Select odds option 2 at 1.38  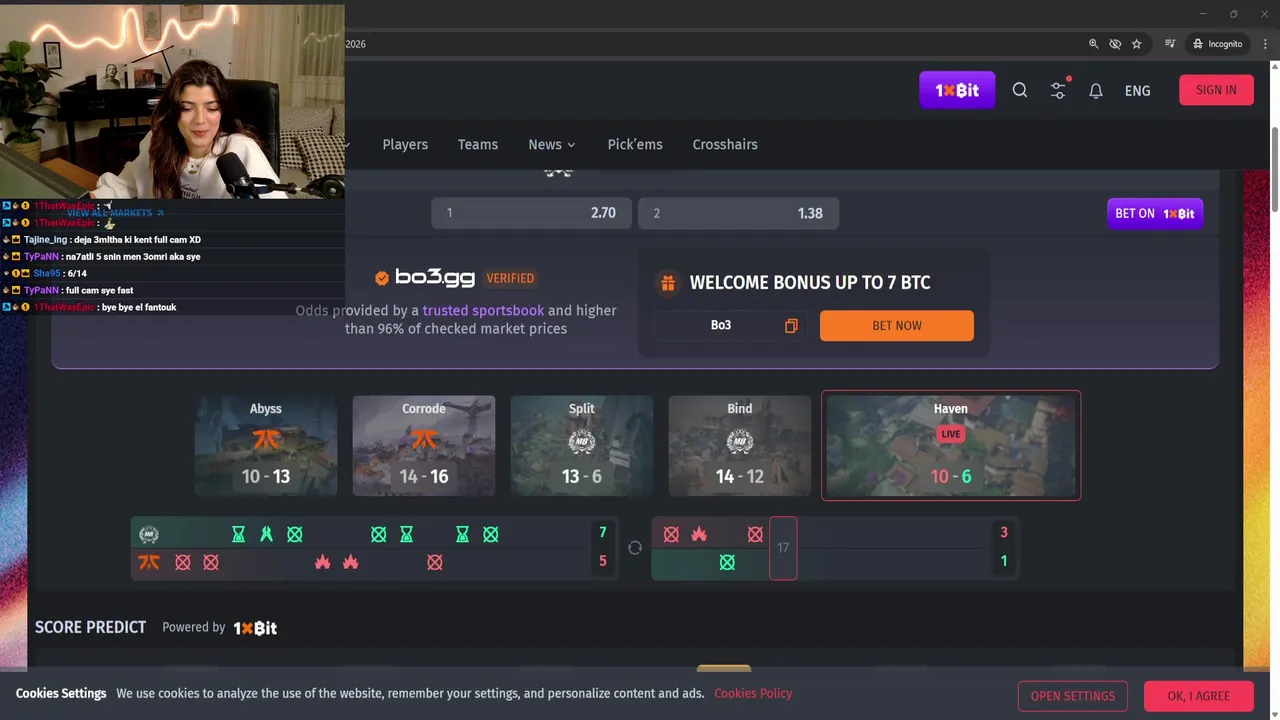[x=738, y=213]
